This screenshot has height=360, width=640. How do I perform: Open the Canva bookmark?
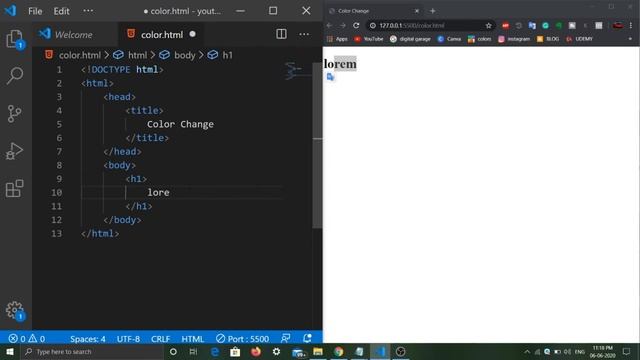coord(449,39)
